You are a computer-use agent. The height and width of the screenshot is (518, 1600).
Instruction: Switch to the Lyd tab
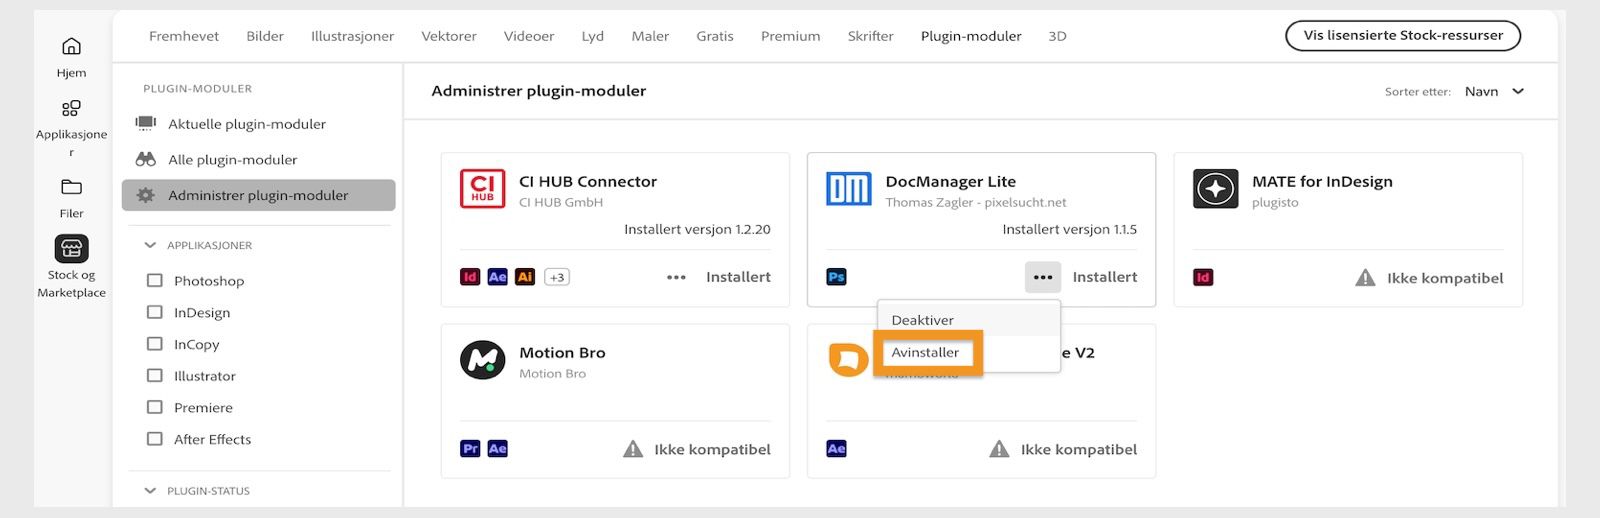tap(593, 36)
